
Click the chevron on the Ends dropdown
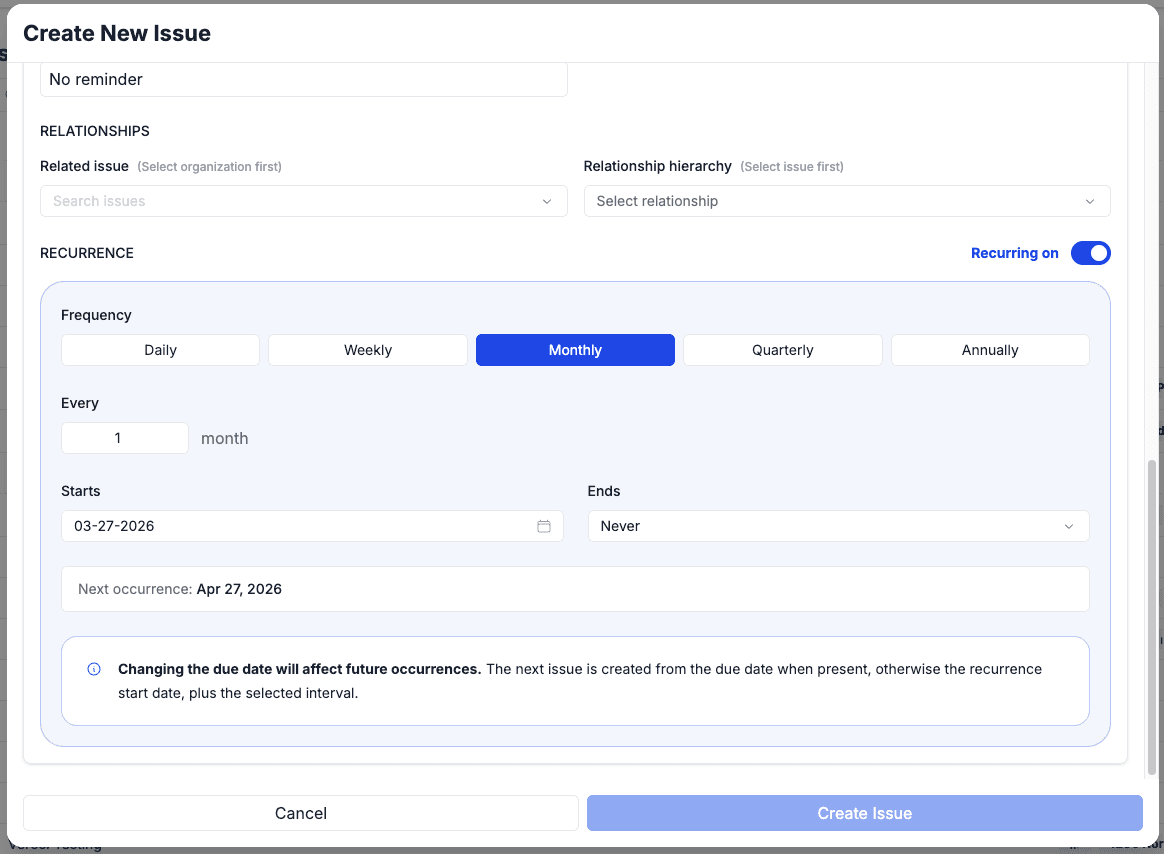pos(1068,525)
